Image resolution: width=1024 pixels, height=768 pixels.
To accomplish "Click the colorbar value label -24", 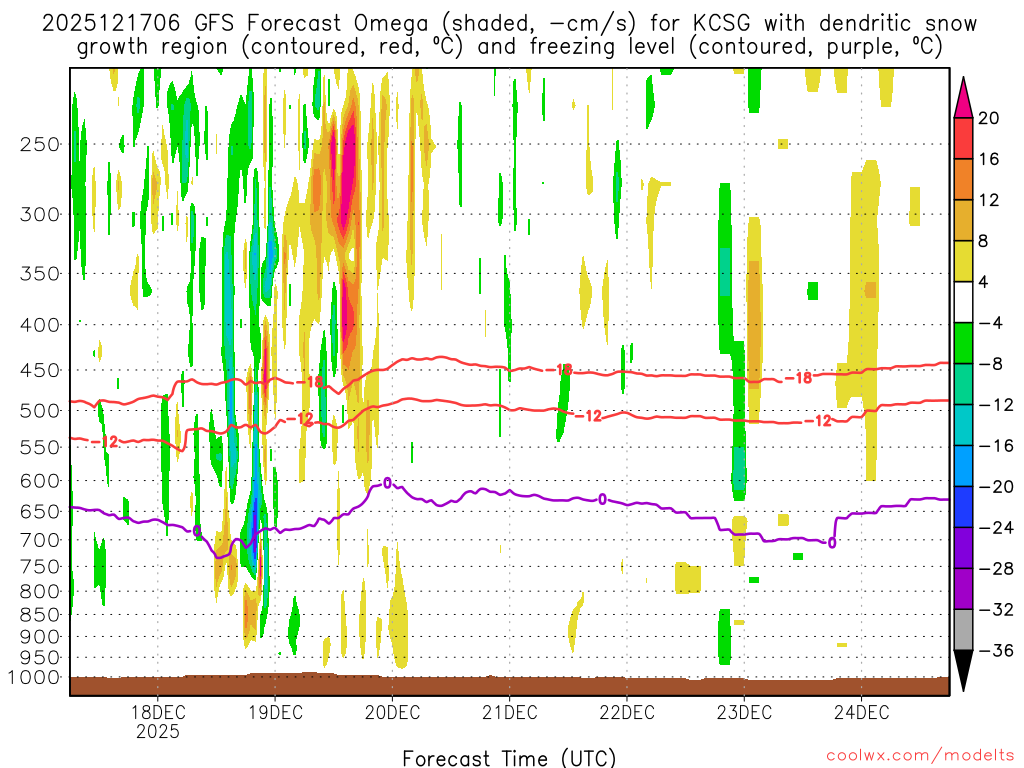I will click(996, 528).
